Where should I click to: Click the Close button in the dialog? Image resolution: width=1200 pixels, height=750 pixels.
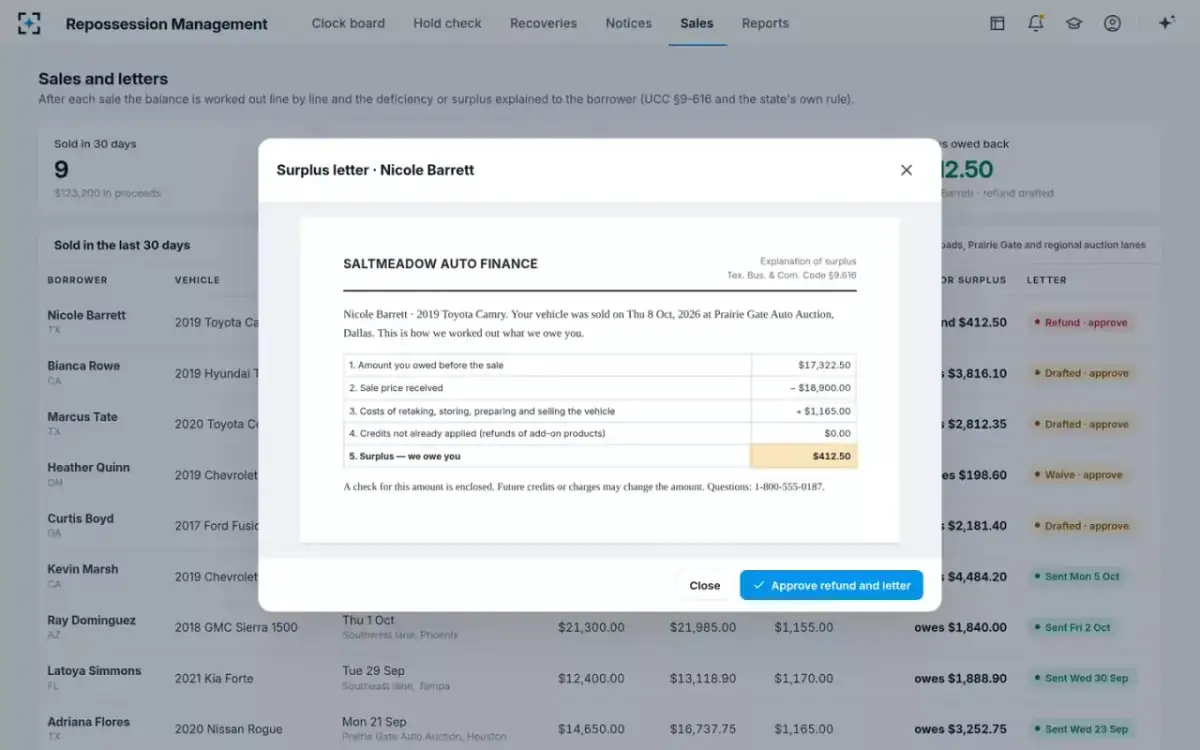pyautogui.click(x=705, y=585)
